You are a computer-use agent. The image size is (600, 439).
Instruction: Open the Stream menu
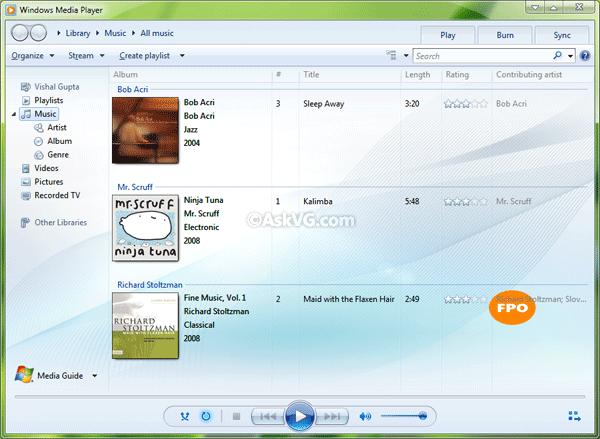(86, 55)
